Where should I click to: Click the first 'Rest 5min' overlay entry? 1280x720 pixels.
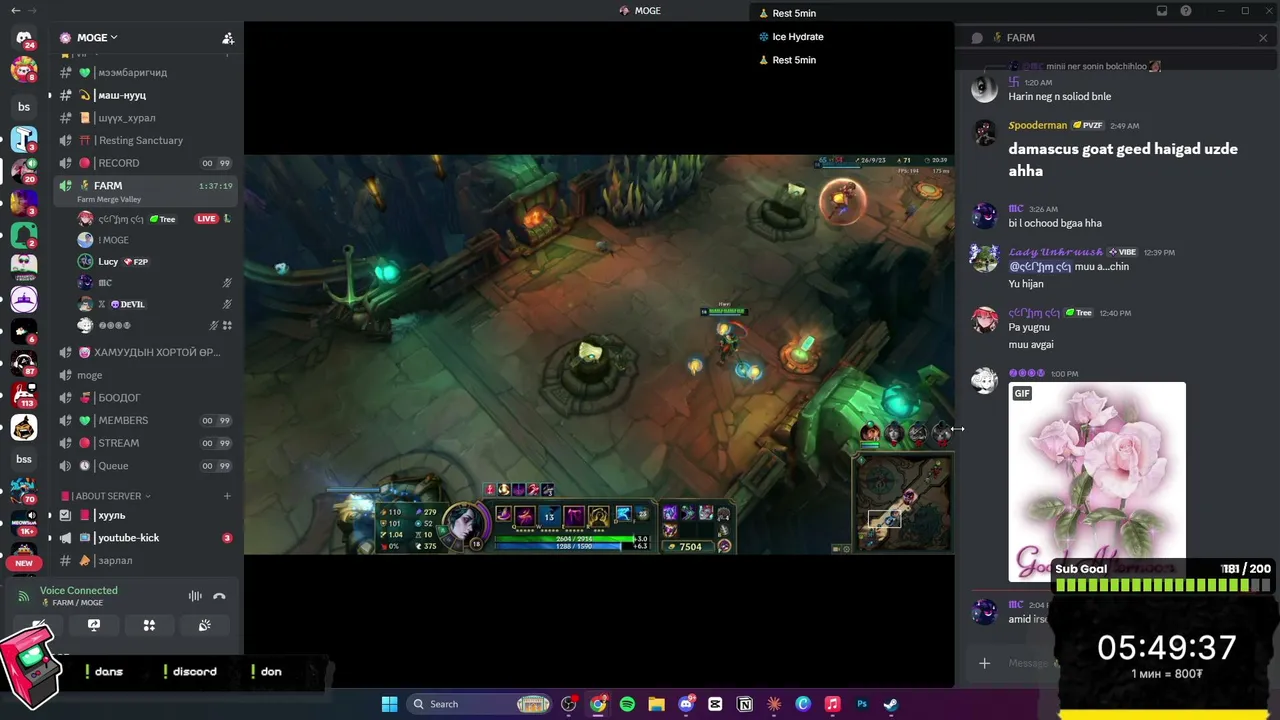788,13
